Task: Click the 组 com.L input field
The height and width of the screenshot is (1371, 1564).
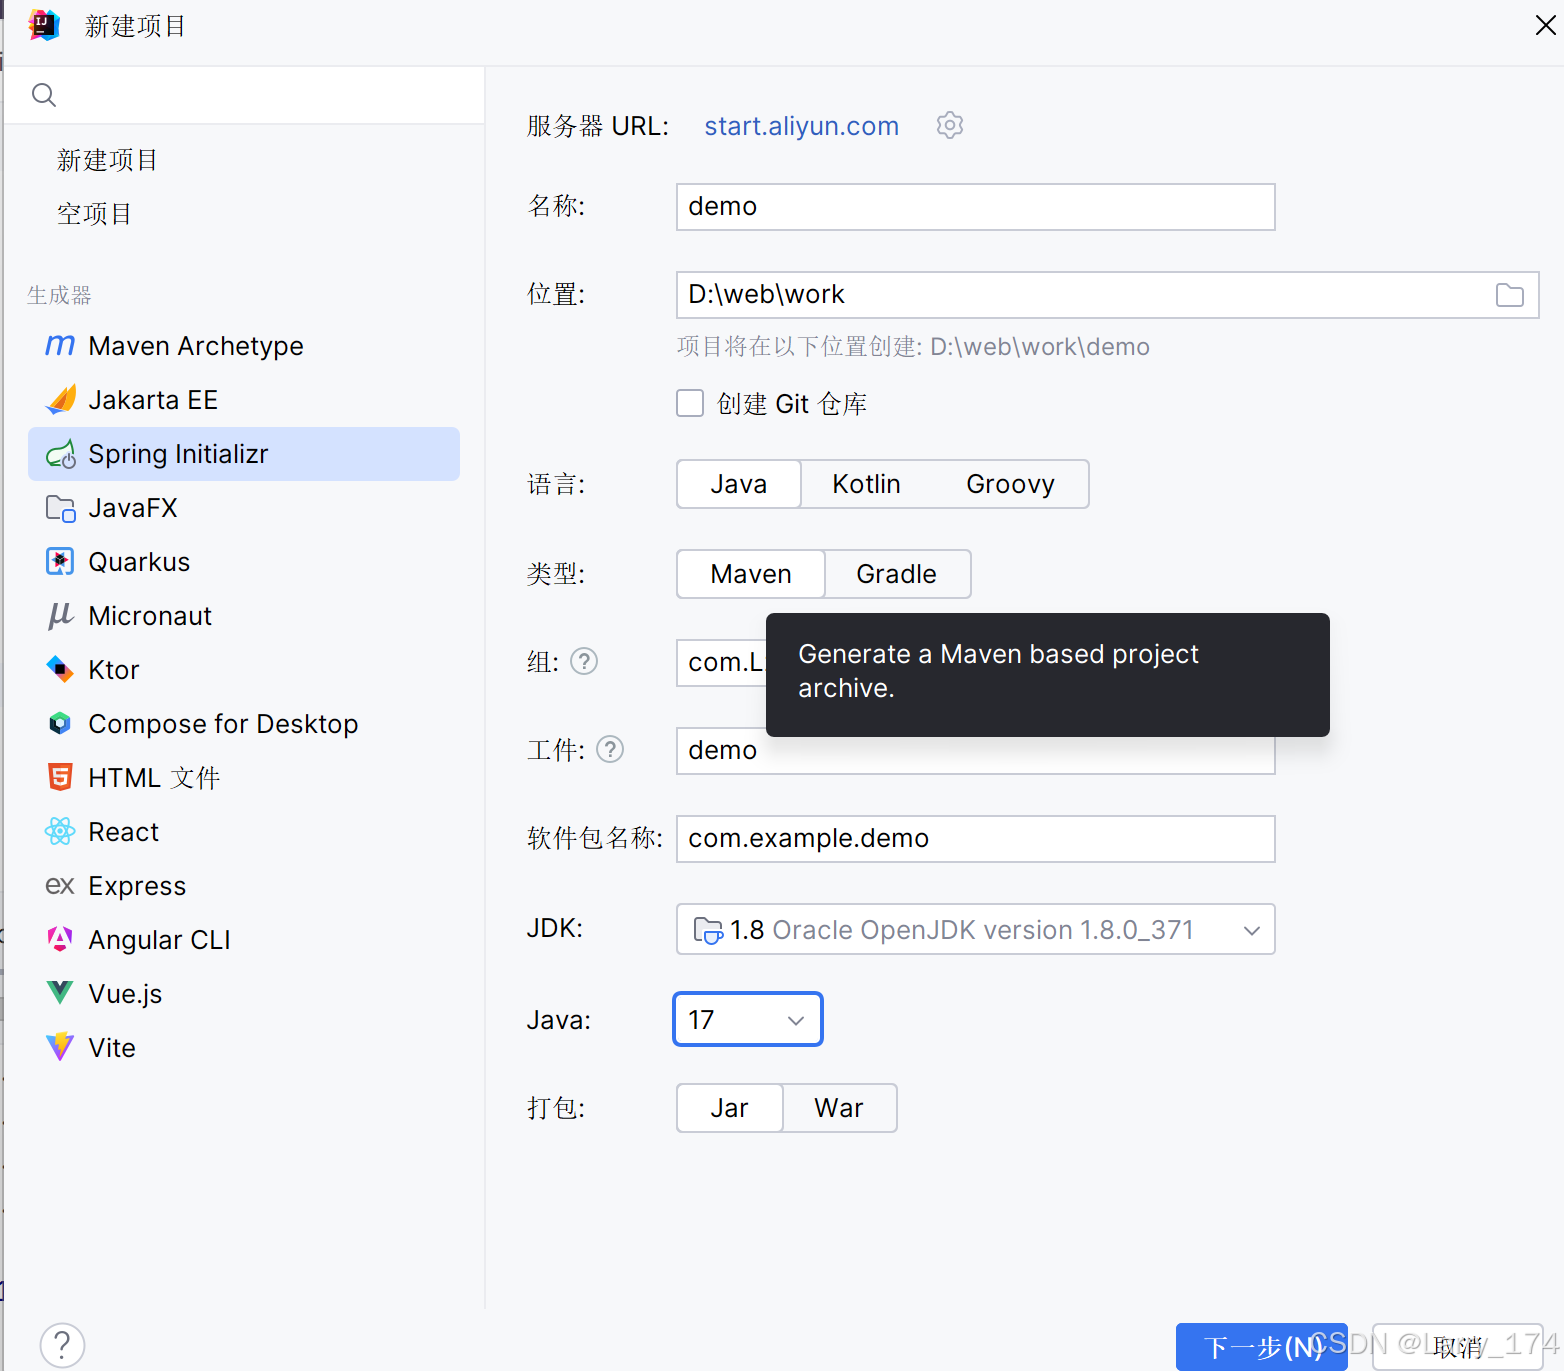Action: [722, 663]
